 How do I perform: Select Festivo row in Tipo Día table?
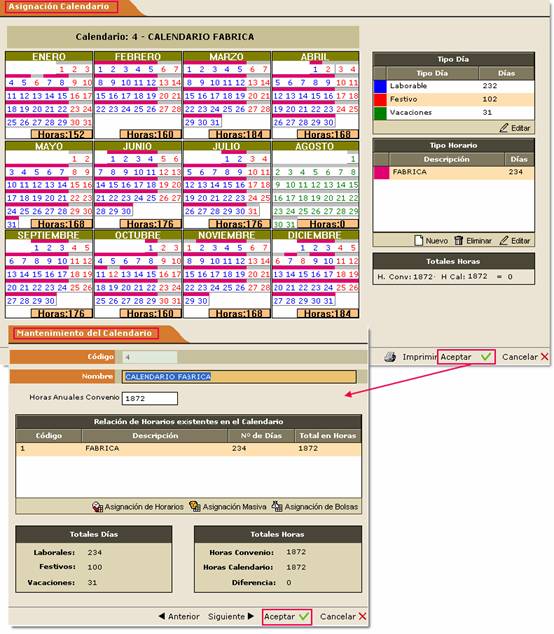tap(454, 99)
